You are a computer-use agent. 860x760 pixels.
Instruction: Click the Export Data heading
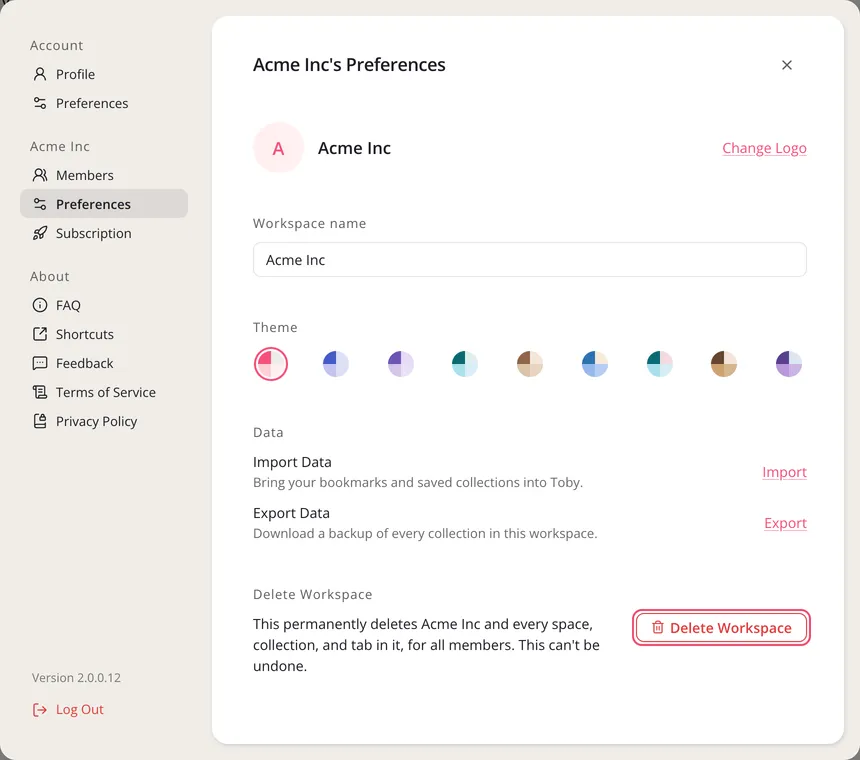pyautogui.click(x=291, y=513)
